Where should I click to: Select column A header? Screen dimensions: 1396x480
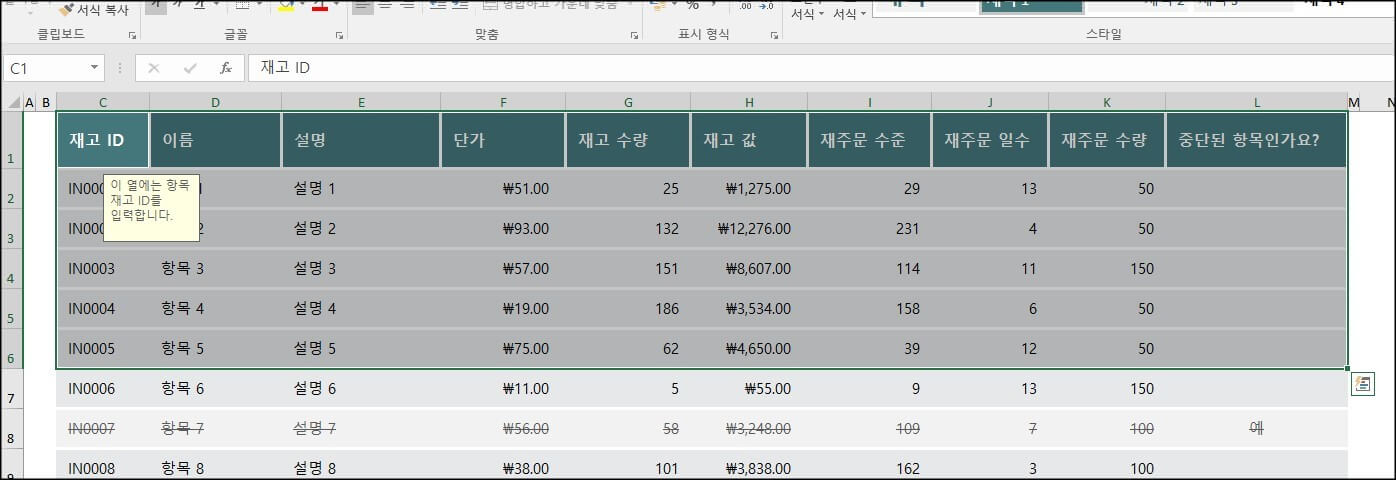29,102
